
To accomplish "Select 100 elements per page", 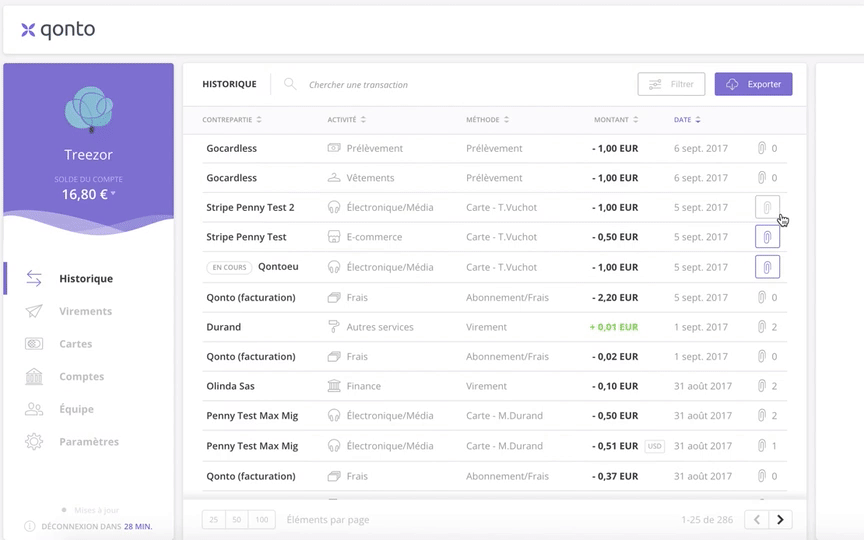I will (262, 520).
